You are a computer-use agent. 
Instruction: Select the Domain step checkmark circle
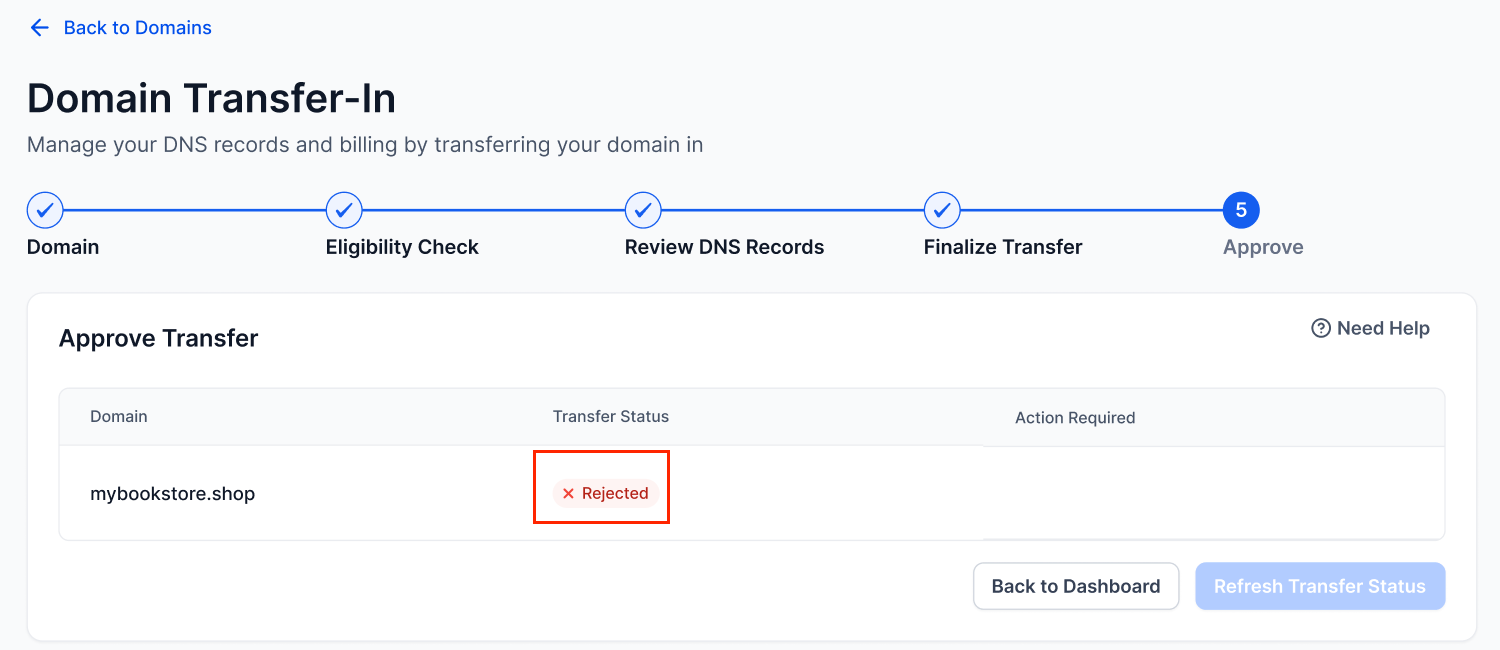(x=45, y=211)
